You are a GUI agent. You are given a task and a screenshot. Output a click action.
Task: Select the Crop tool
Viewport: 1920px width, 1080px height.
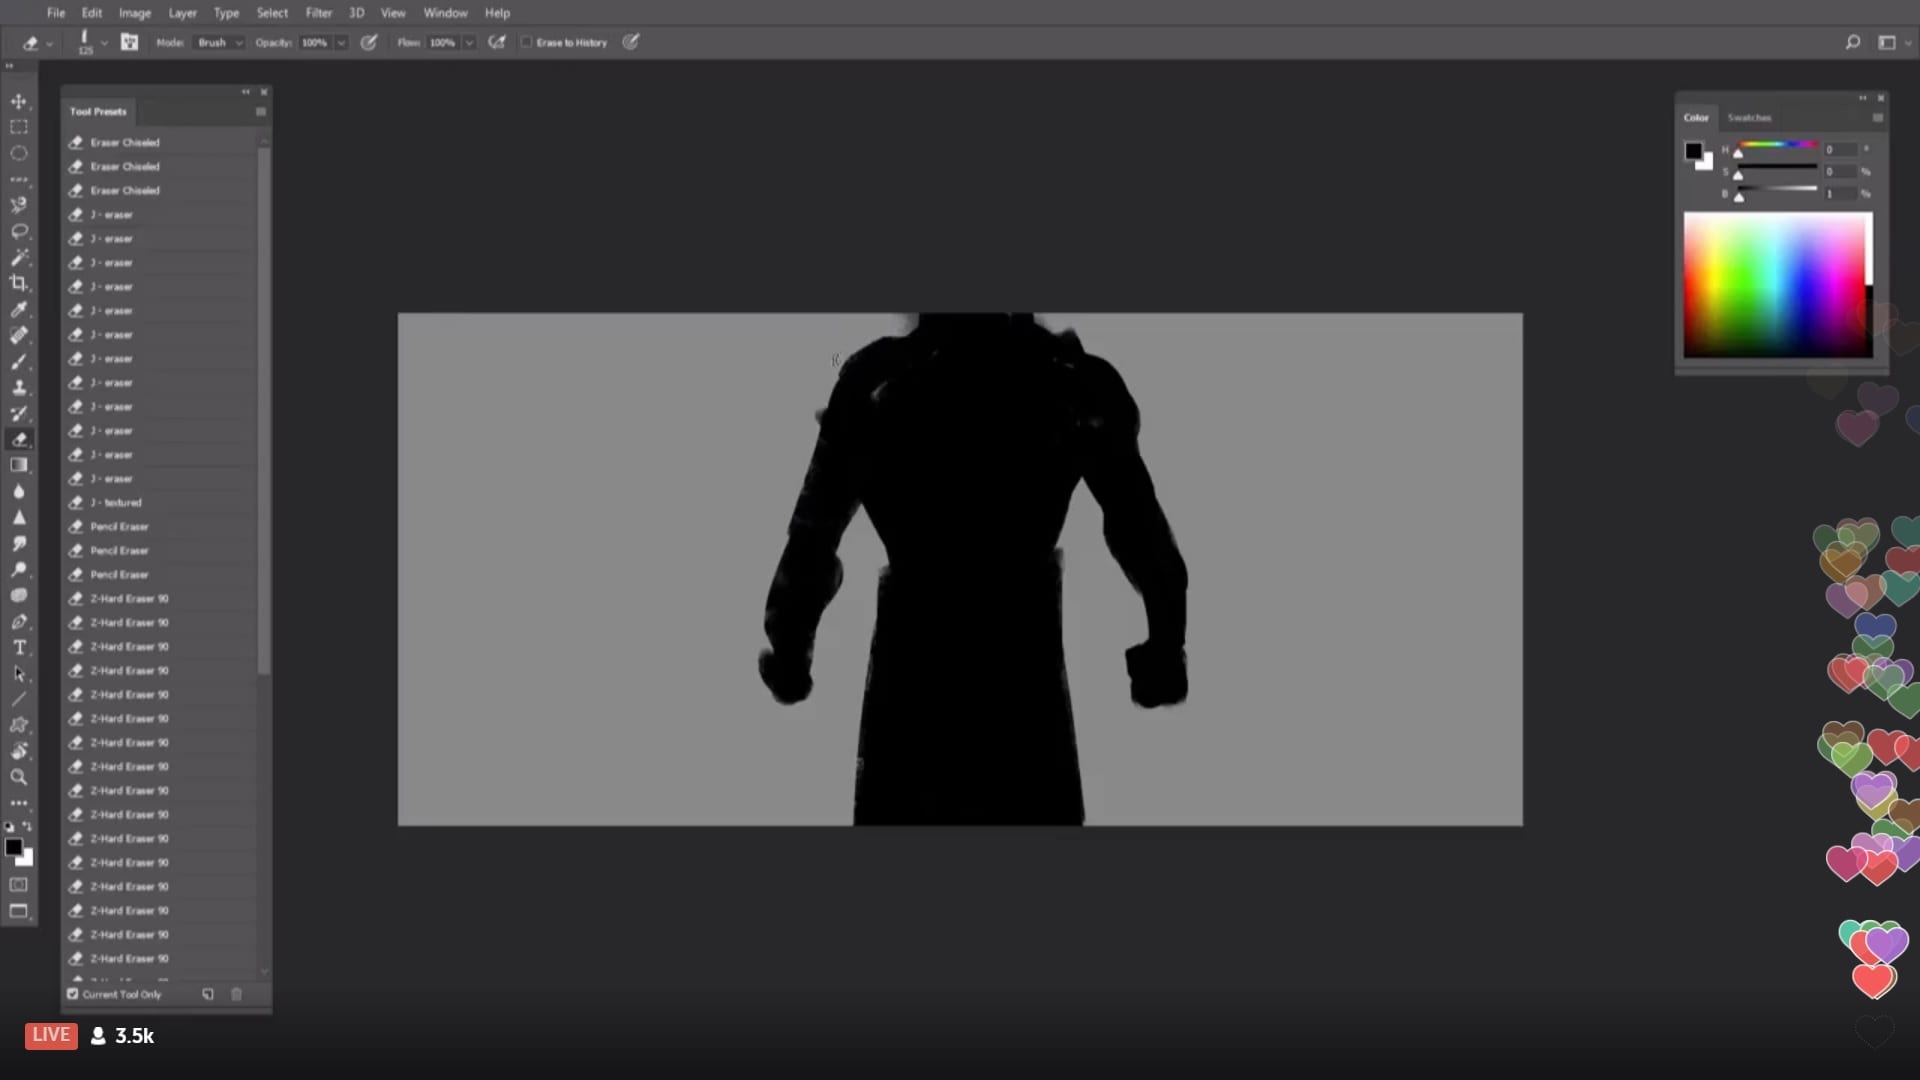point(18,283)
